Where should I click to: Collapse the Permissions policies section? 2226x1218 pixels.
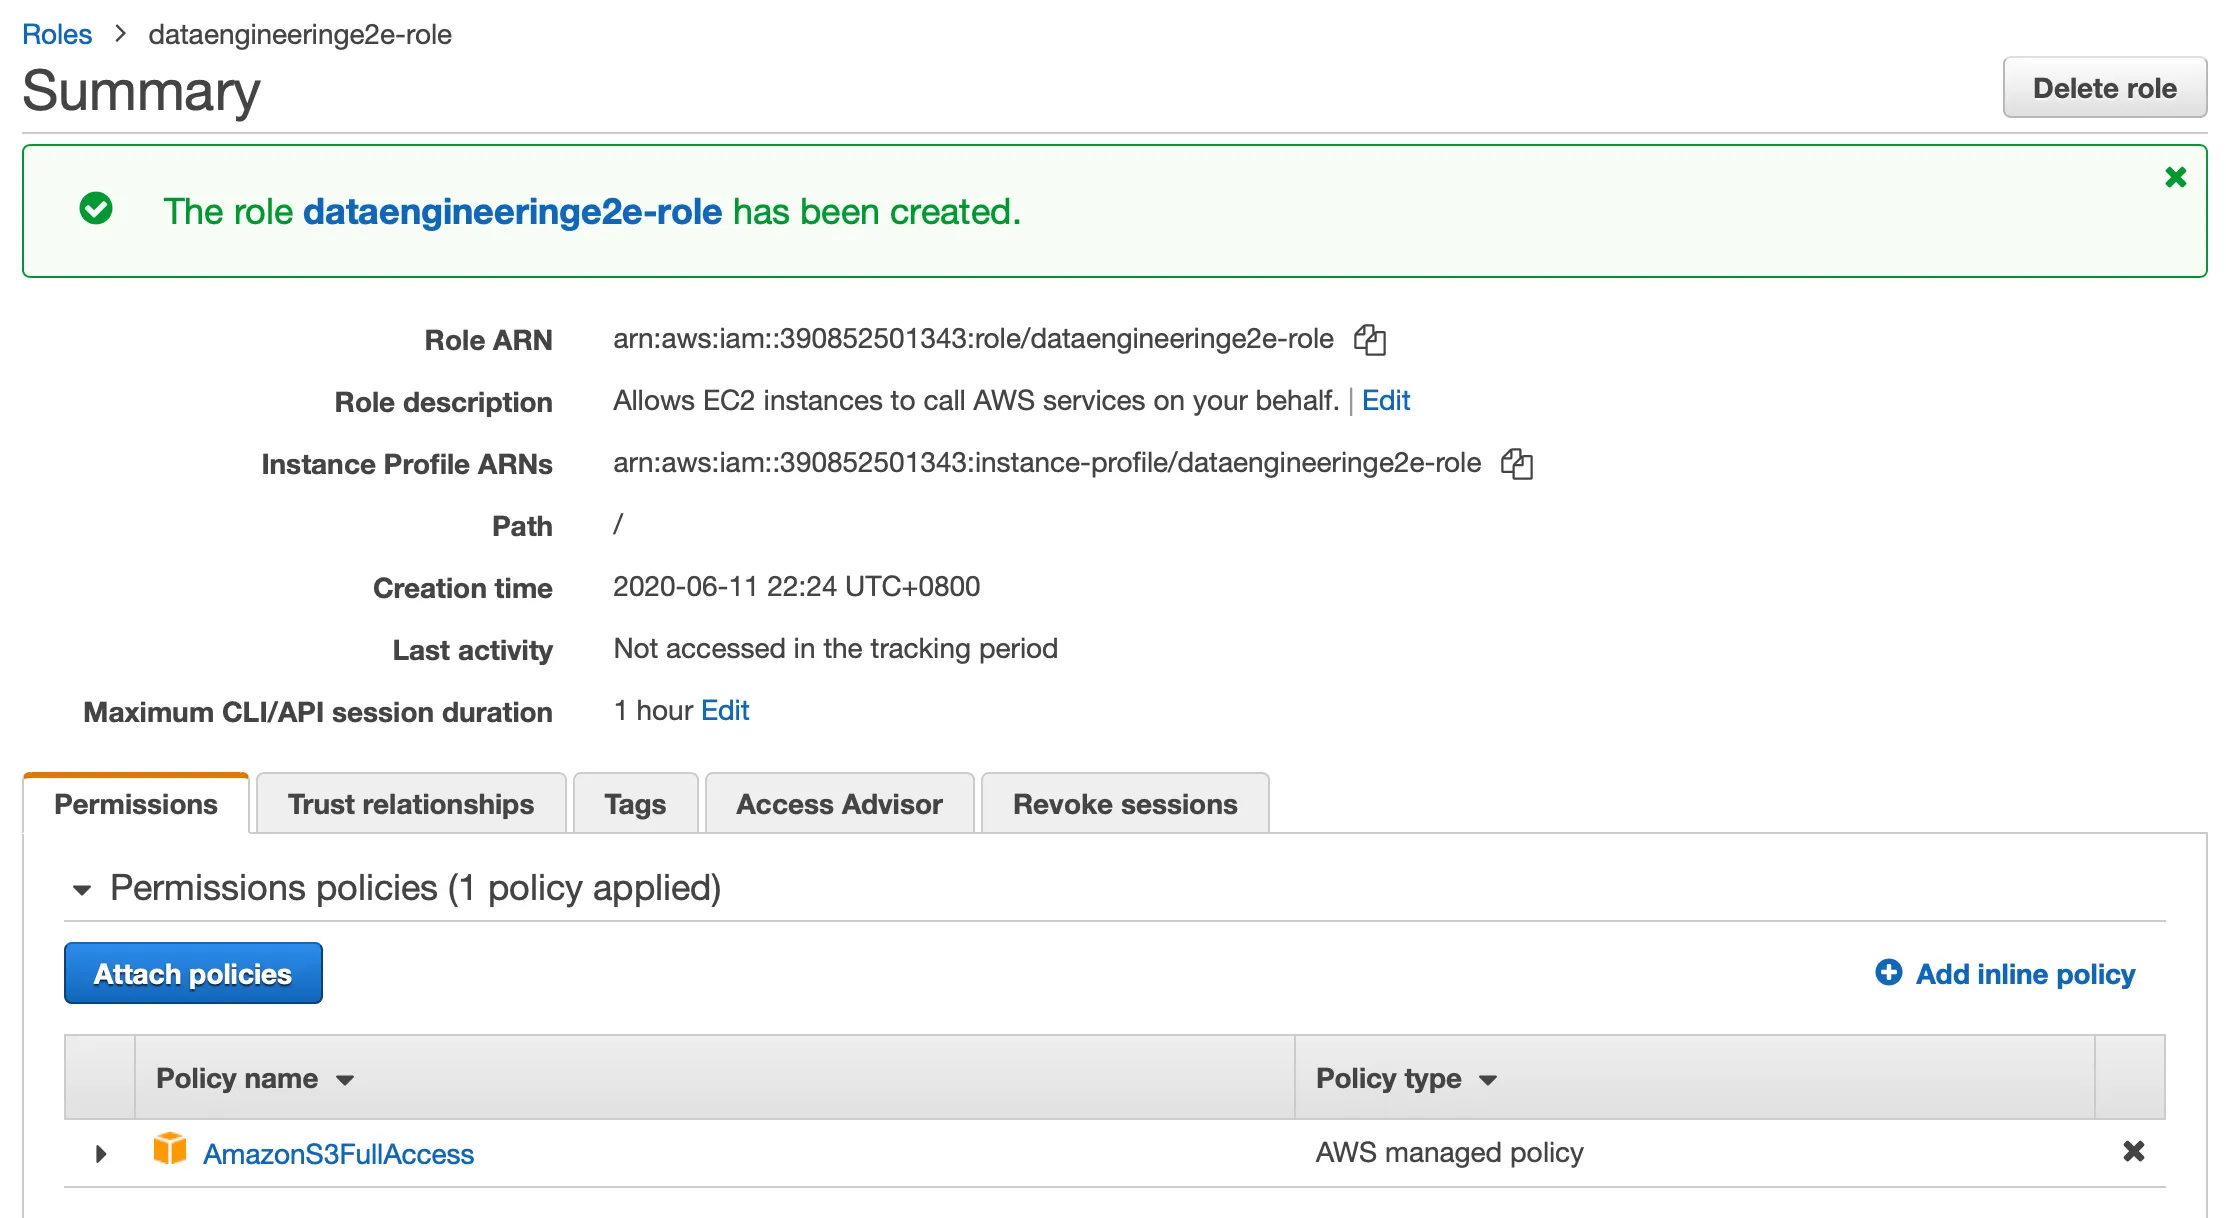pos(82,889)
